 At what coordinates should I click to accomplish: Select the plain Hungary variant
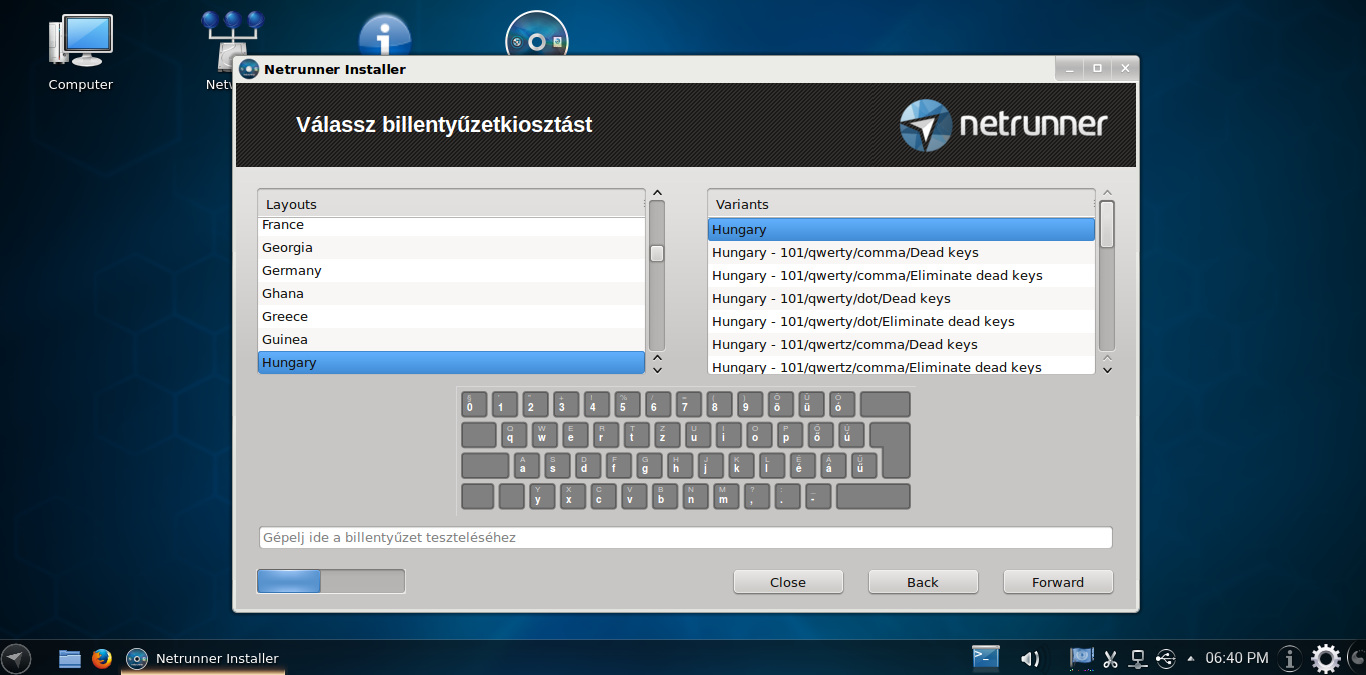(901, 229)
